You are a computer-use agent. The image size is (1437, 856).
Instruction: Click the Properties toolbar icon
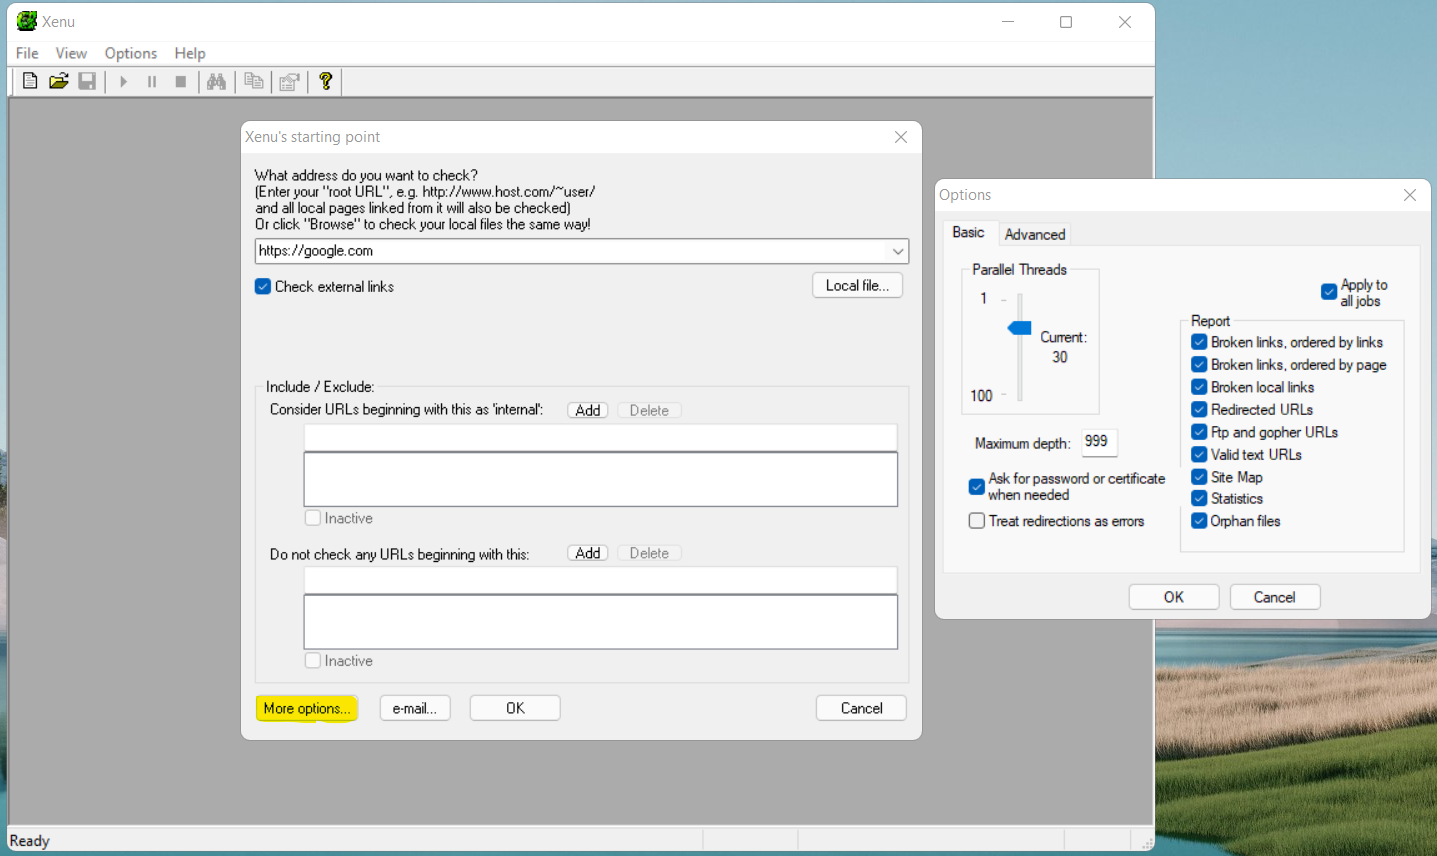pyautogui.click(x=289, y=81)
